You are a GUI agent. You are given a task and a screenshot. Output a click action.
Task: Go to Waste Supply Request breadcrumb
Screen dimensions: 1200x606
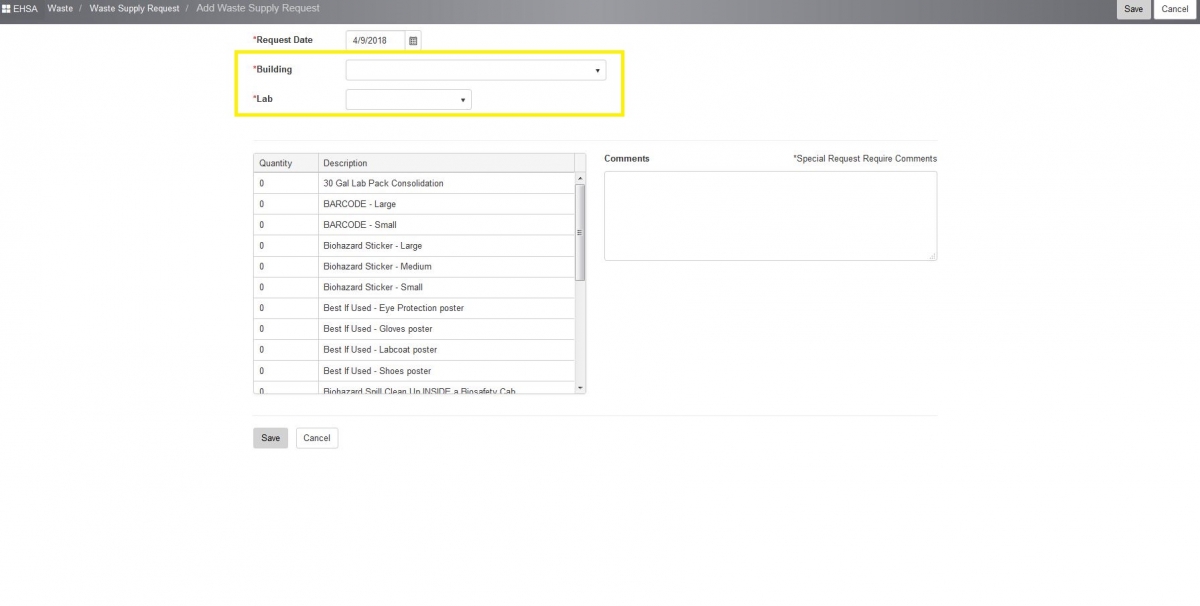[x=134, y=9]
